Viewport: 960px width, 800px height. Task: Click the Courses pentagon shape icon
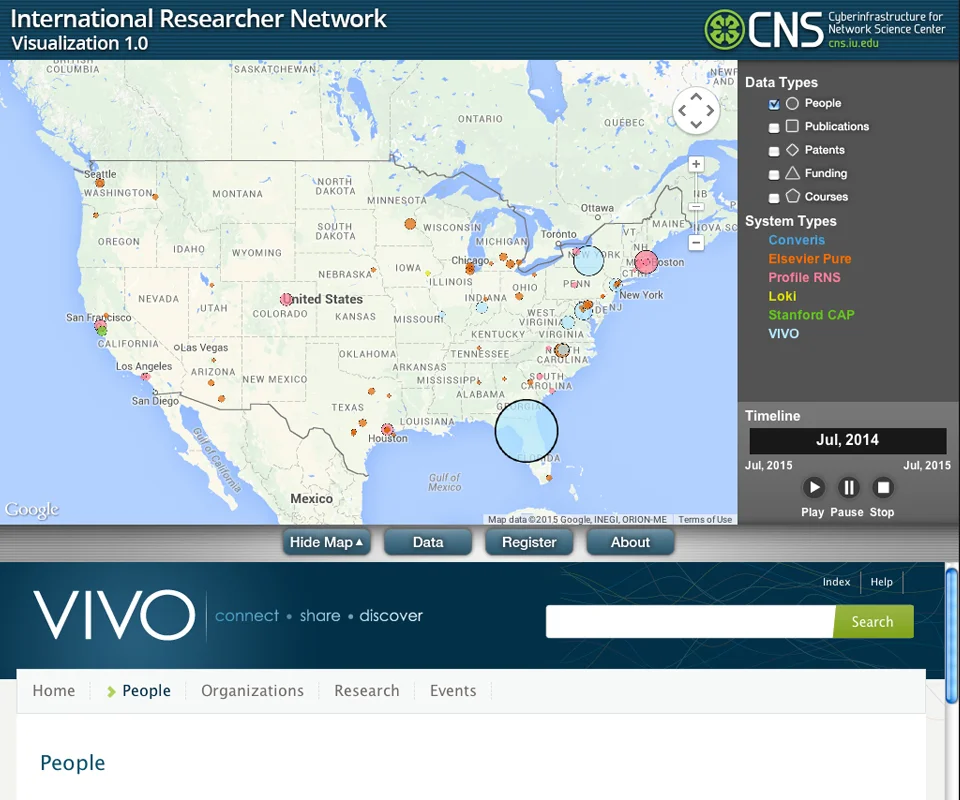click(x=792, y=196)
